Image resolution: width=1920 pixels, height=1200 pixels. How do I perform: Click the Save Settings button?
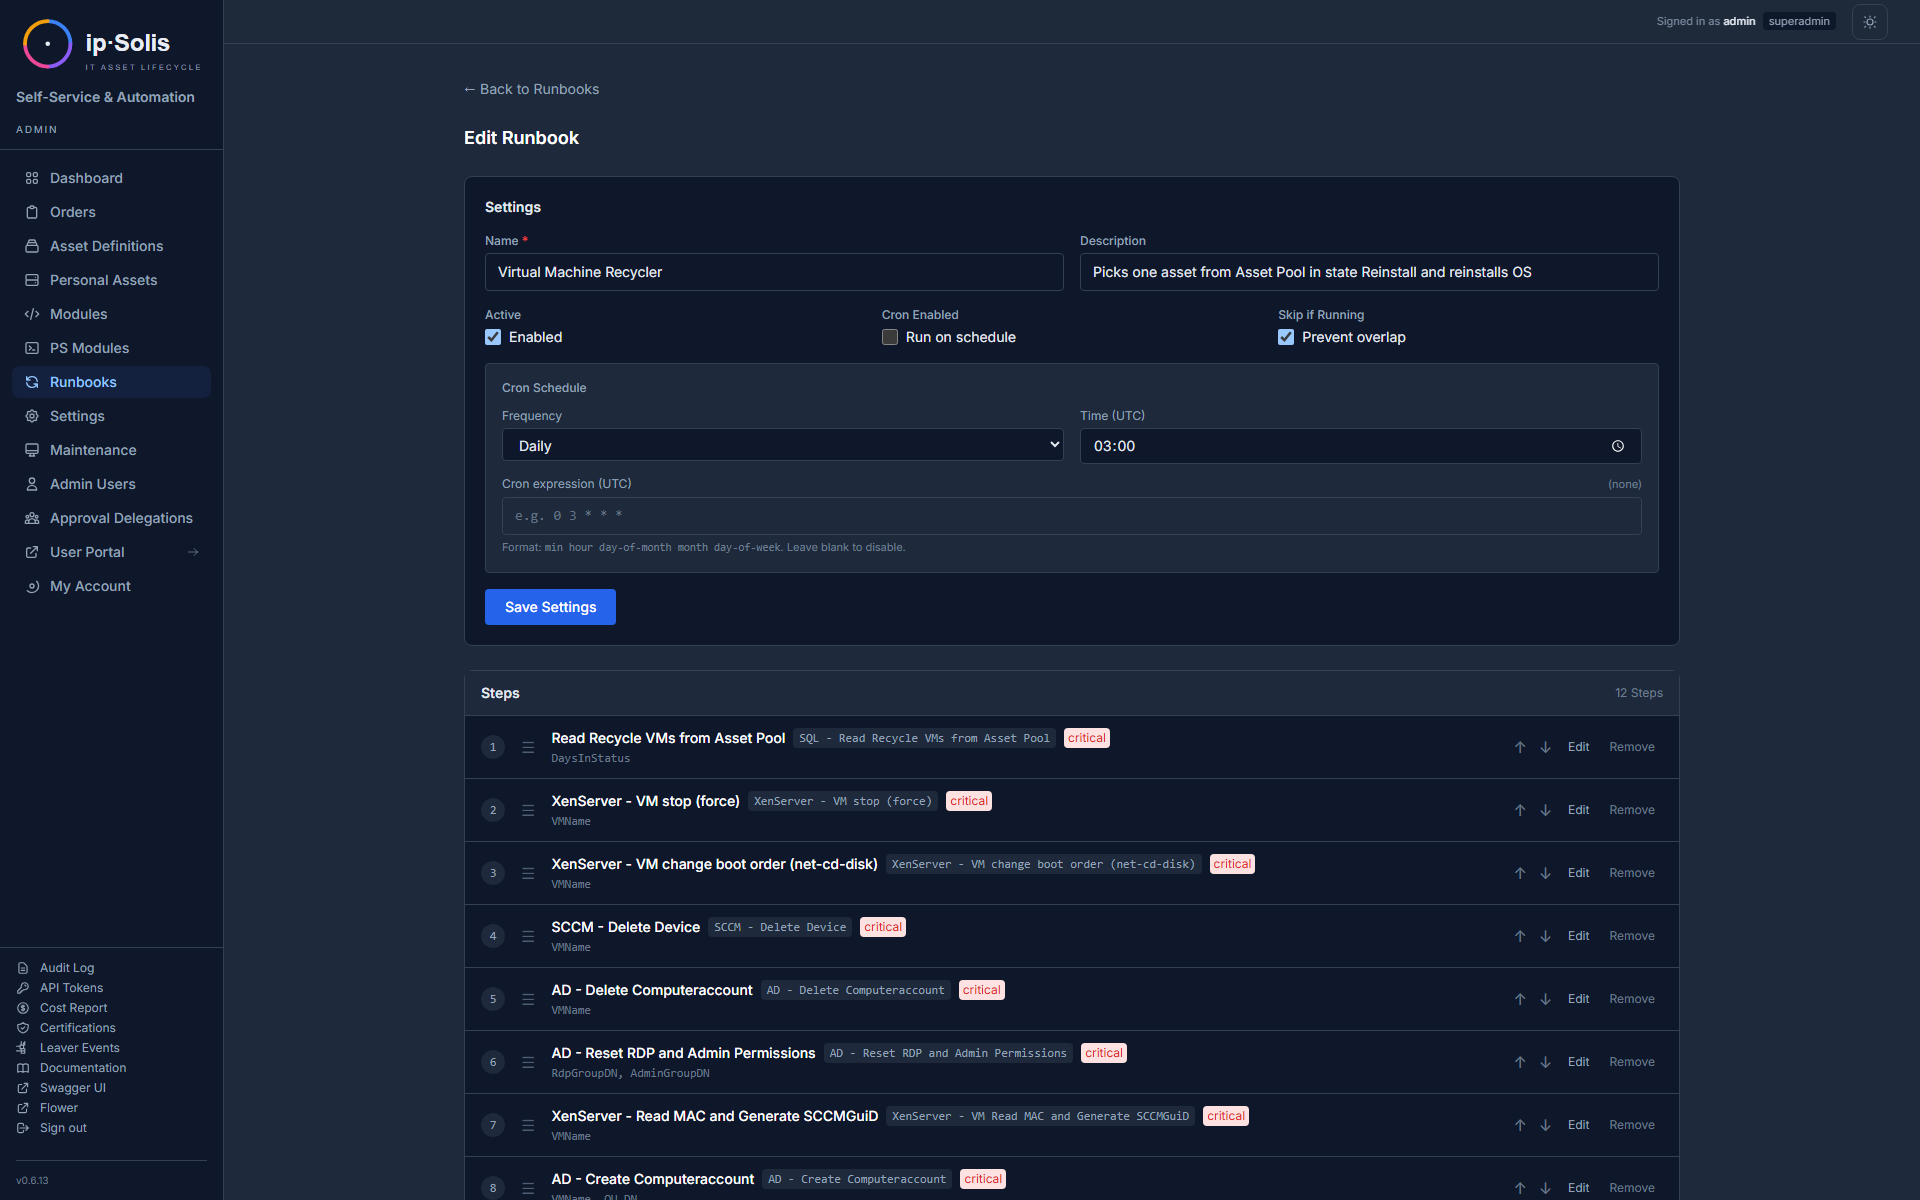(550, 607)
